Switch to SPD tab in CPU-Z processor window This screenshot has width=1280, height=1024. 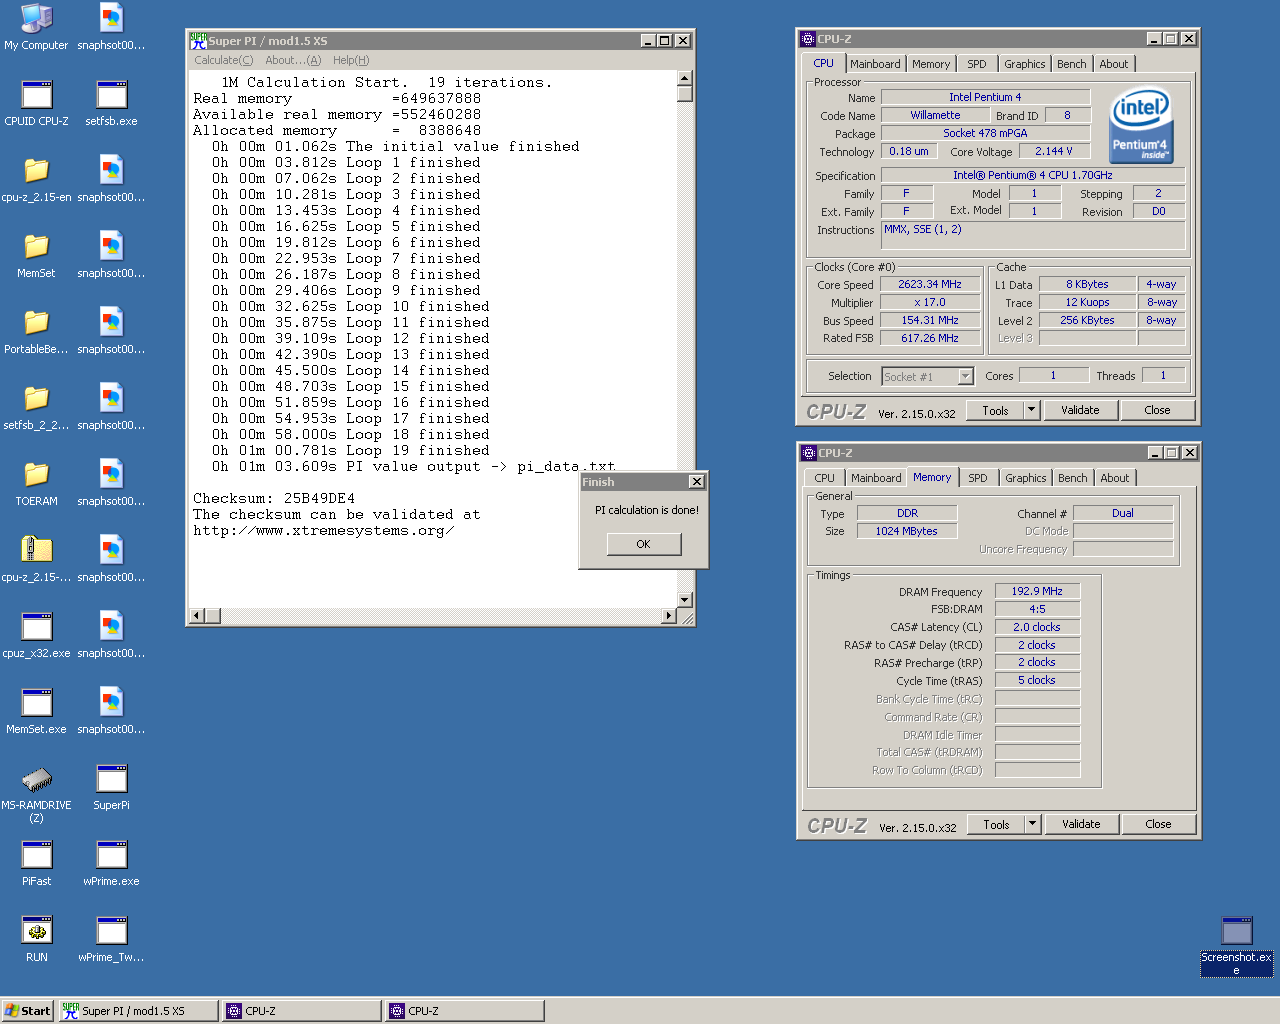(977, 64)
